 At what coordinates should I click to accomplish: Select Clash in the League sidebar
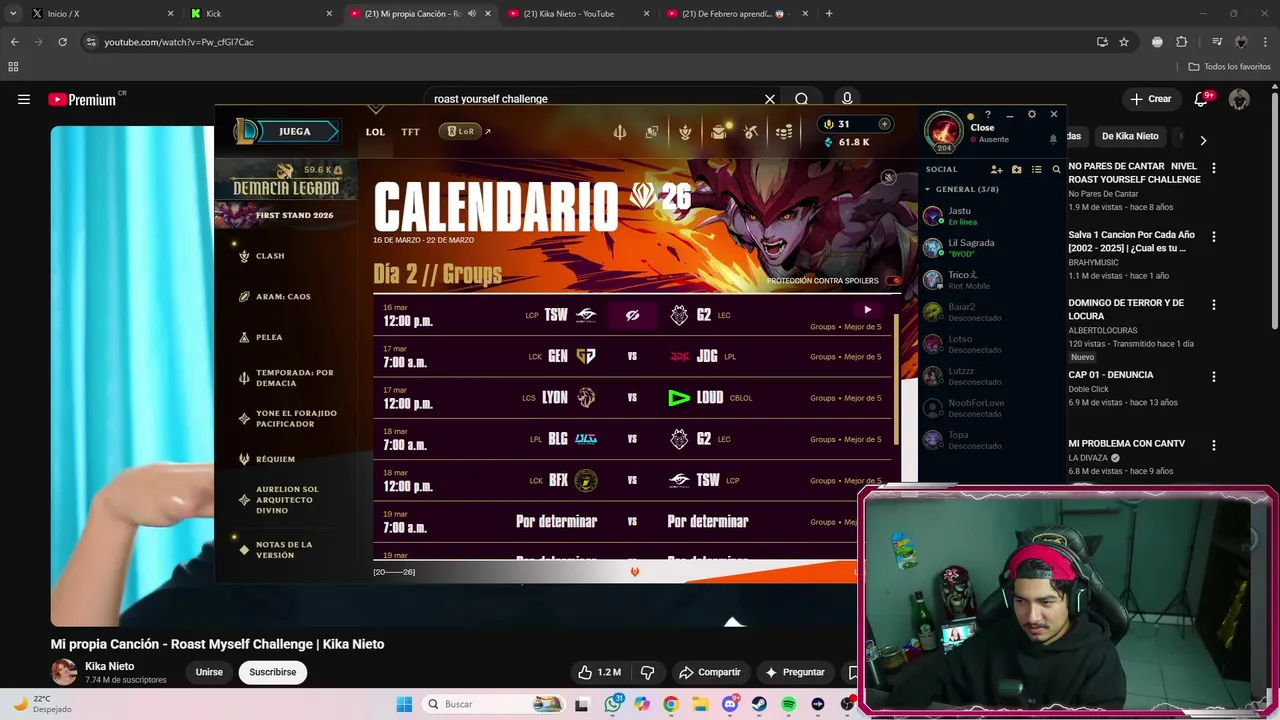[269, 256]
